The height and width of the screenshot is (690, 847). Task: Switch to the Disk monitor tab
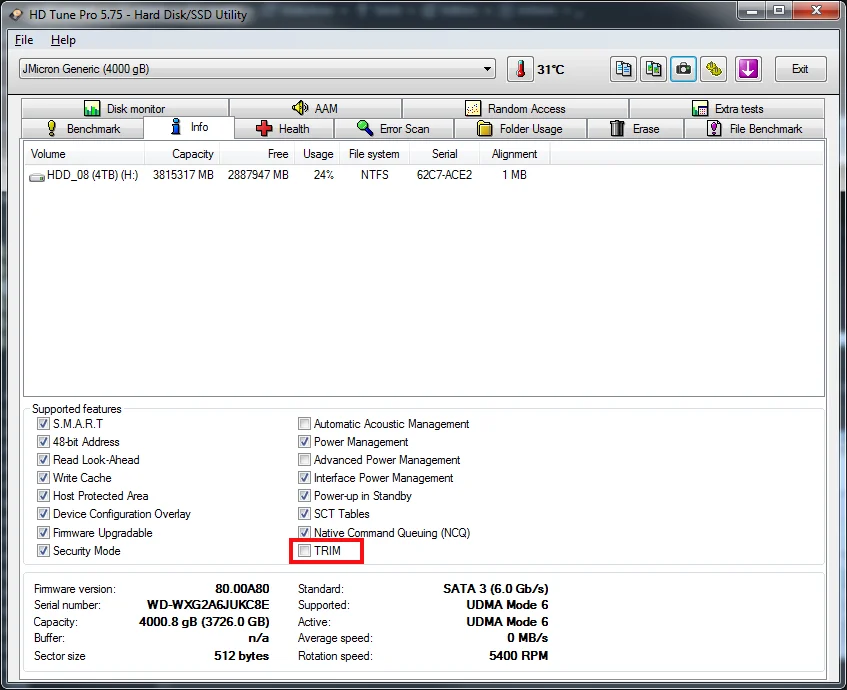pyautogui.click(x=125, y=109)
